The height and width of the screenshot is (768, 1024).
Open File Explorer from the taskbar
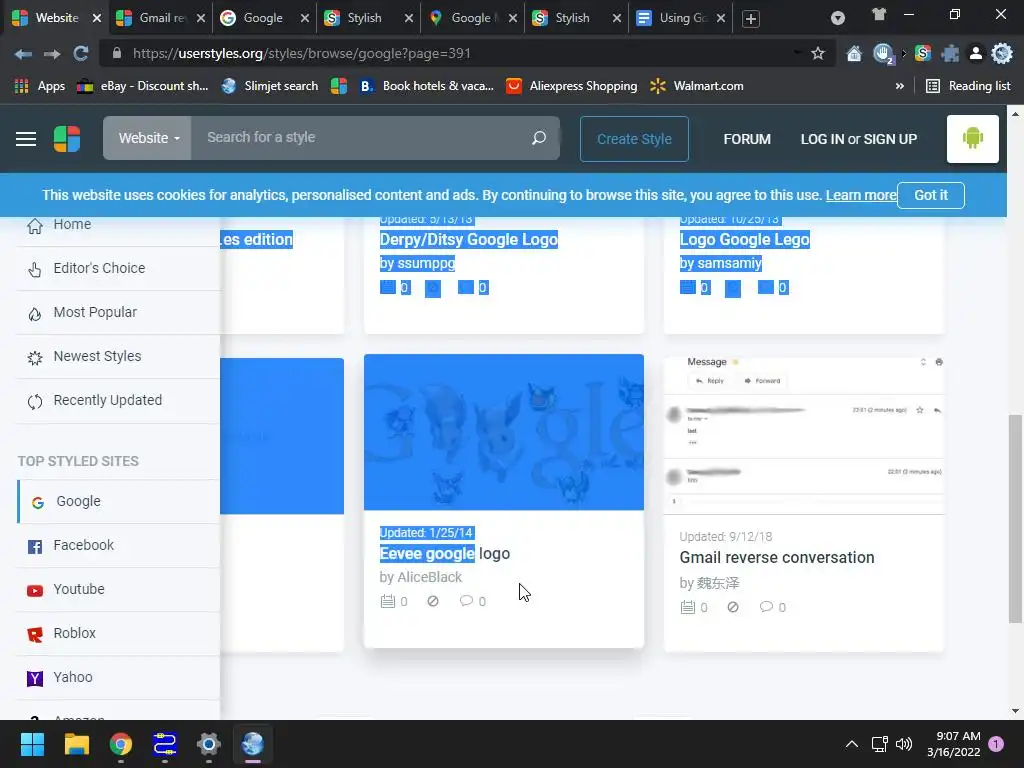(x=76, y=744)
